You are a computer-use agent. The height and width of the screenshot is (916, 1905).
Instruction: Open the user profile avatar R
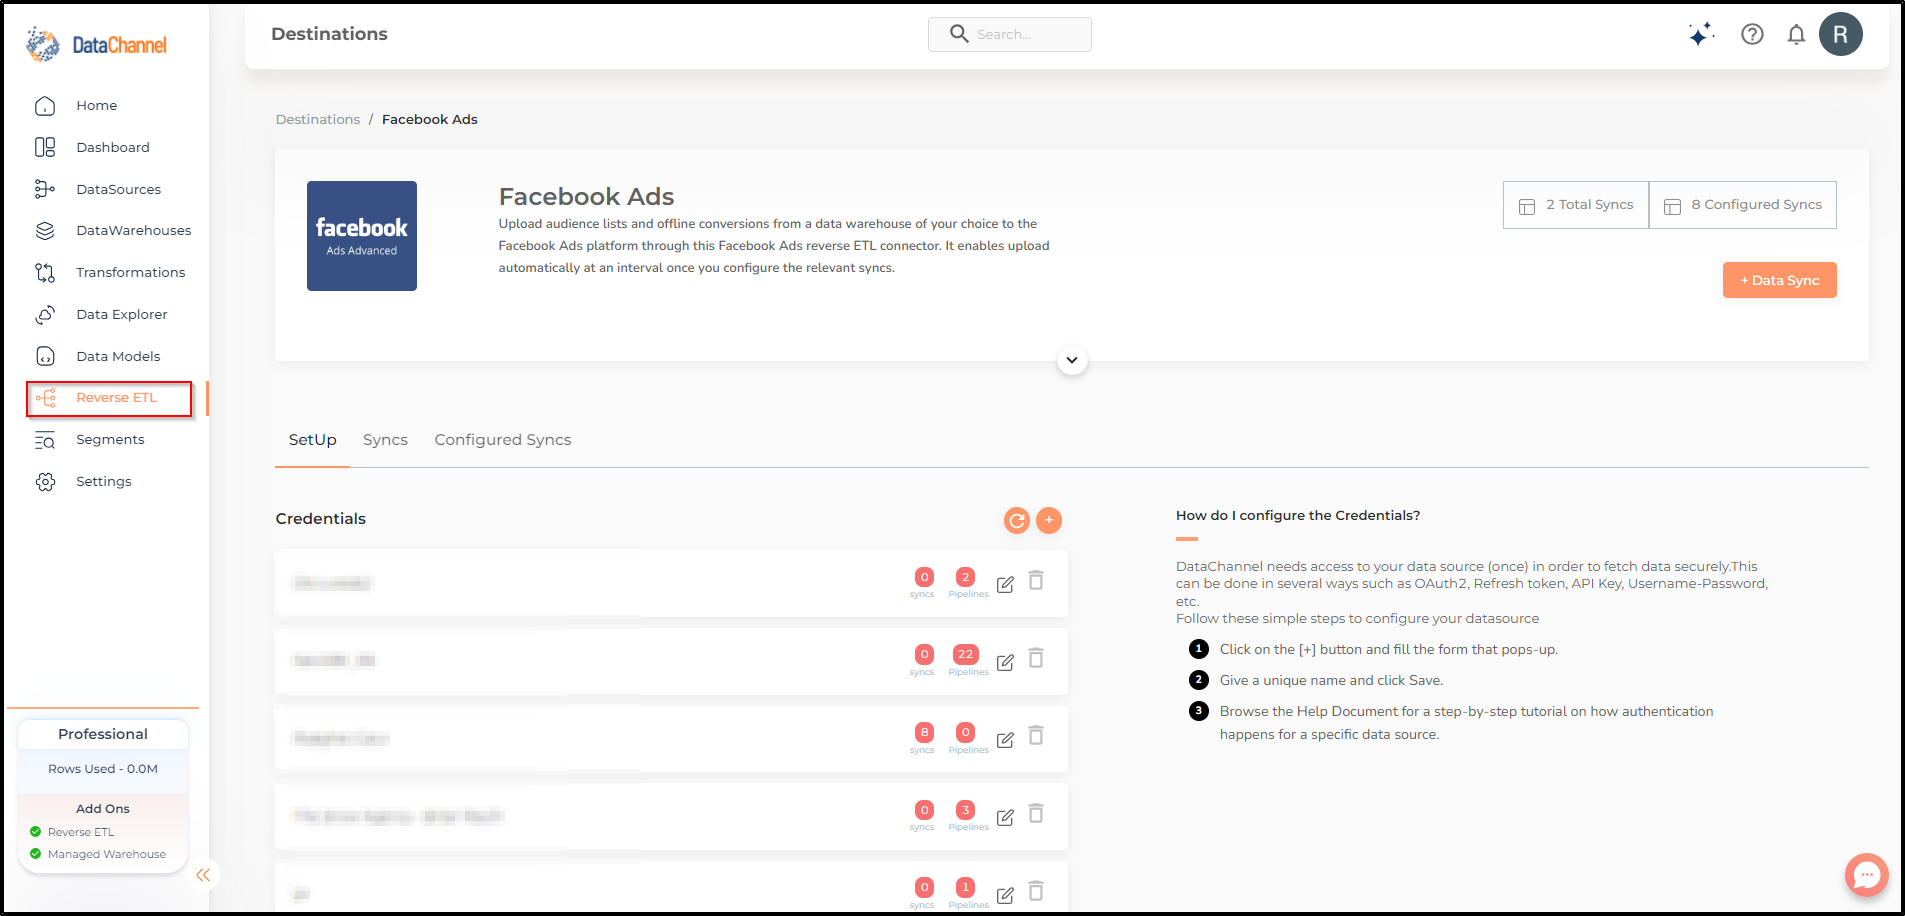tap(1840, 34)
